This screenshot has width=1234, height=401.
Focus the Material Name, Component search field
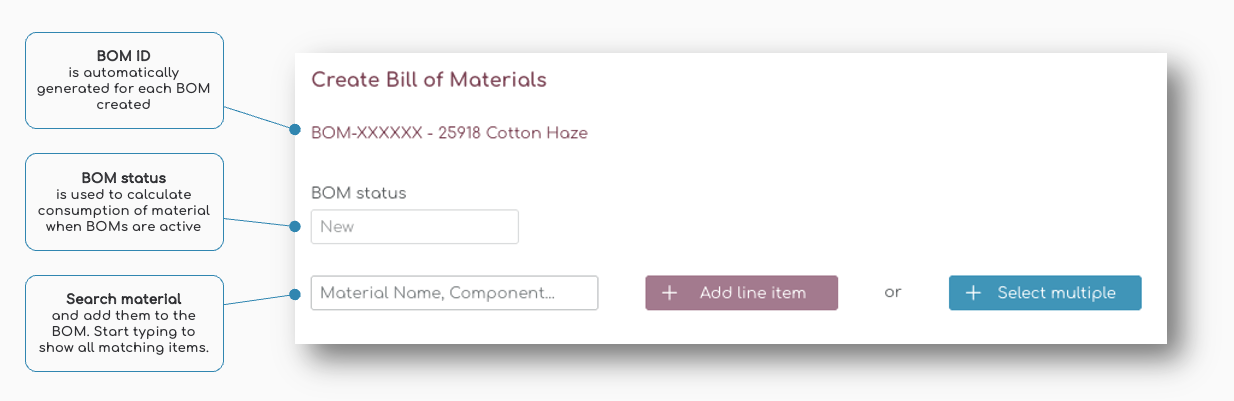tap(454, 293)
